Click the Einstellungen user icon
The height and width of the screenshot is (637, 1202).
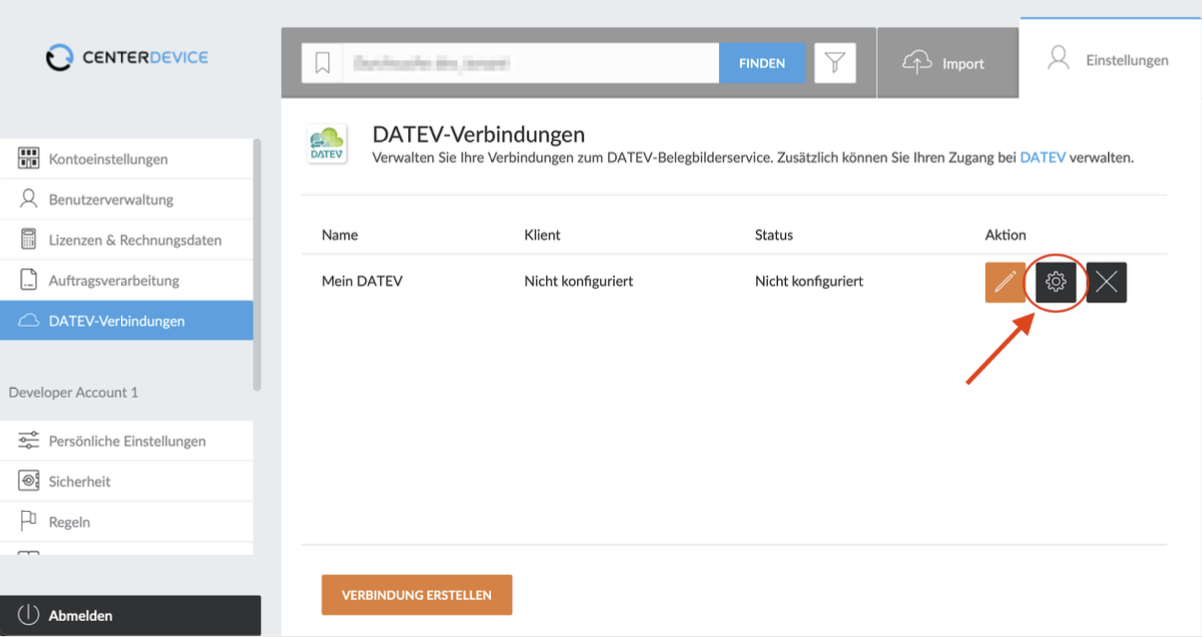tap(1058, 59)
